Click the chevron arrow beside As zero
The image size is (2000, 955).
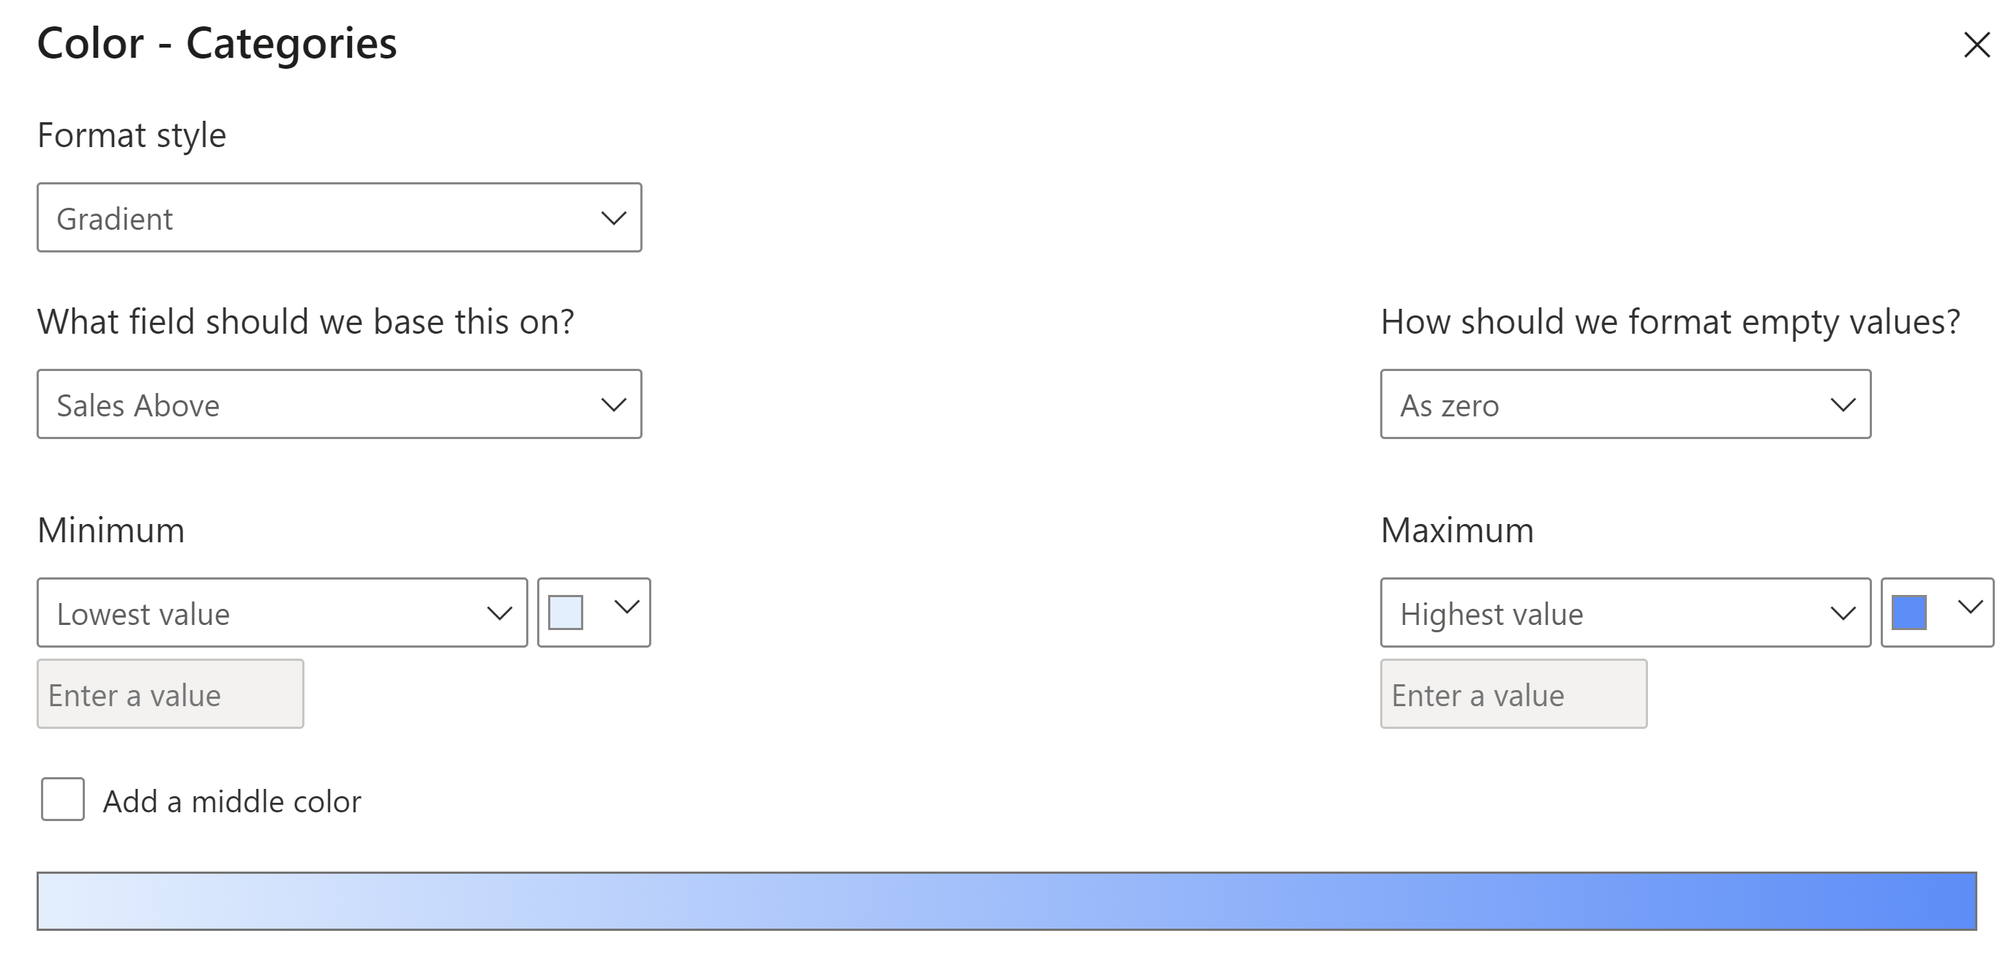1842,405
